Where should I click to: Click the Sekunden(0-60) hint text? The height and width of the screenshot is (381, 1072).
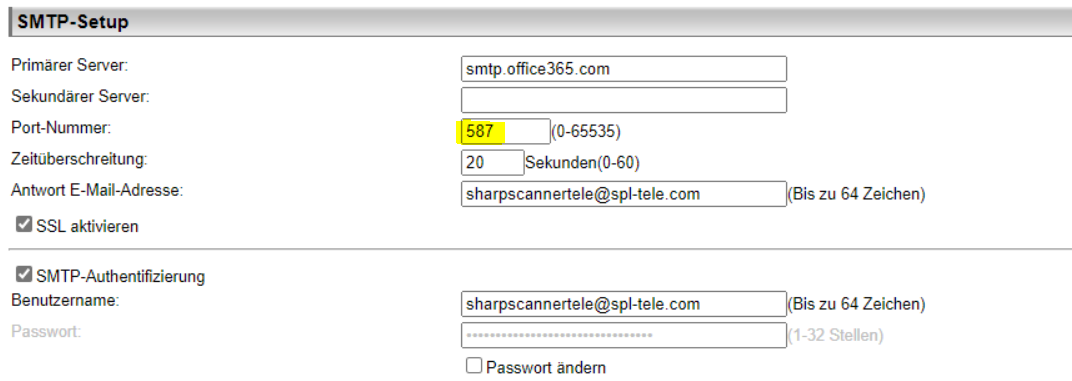point(582,163)
